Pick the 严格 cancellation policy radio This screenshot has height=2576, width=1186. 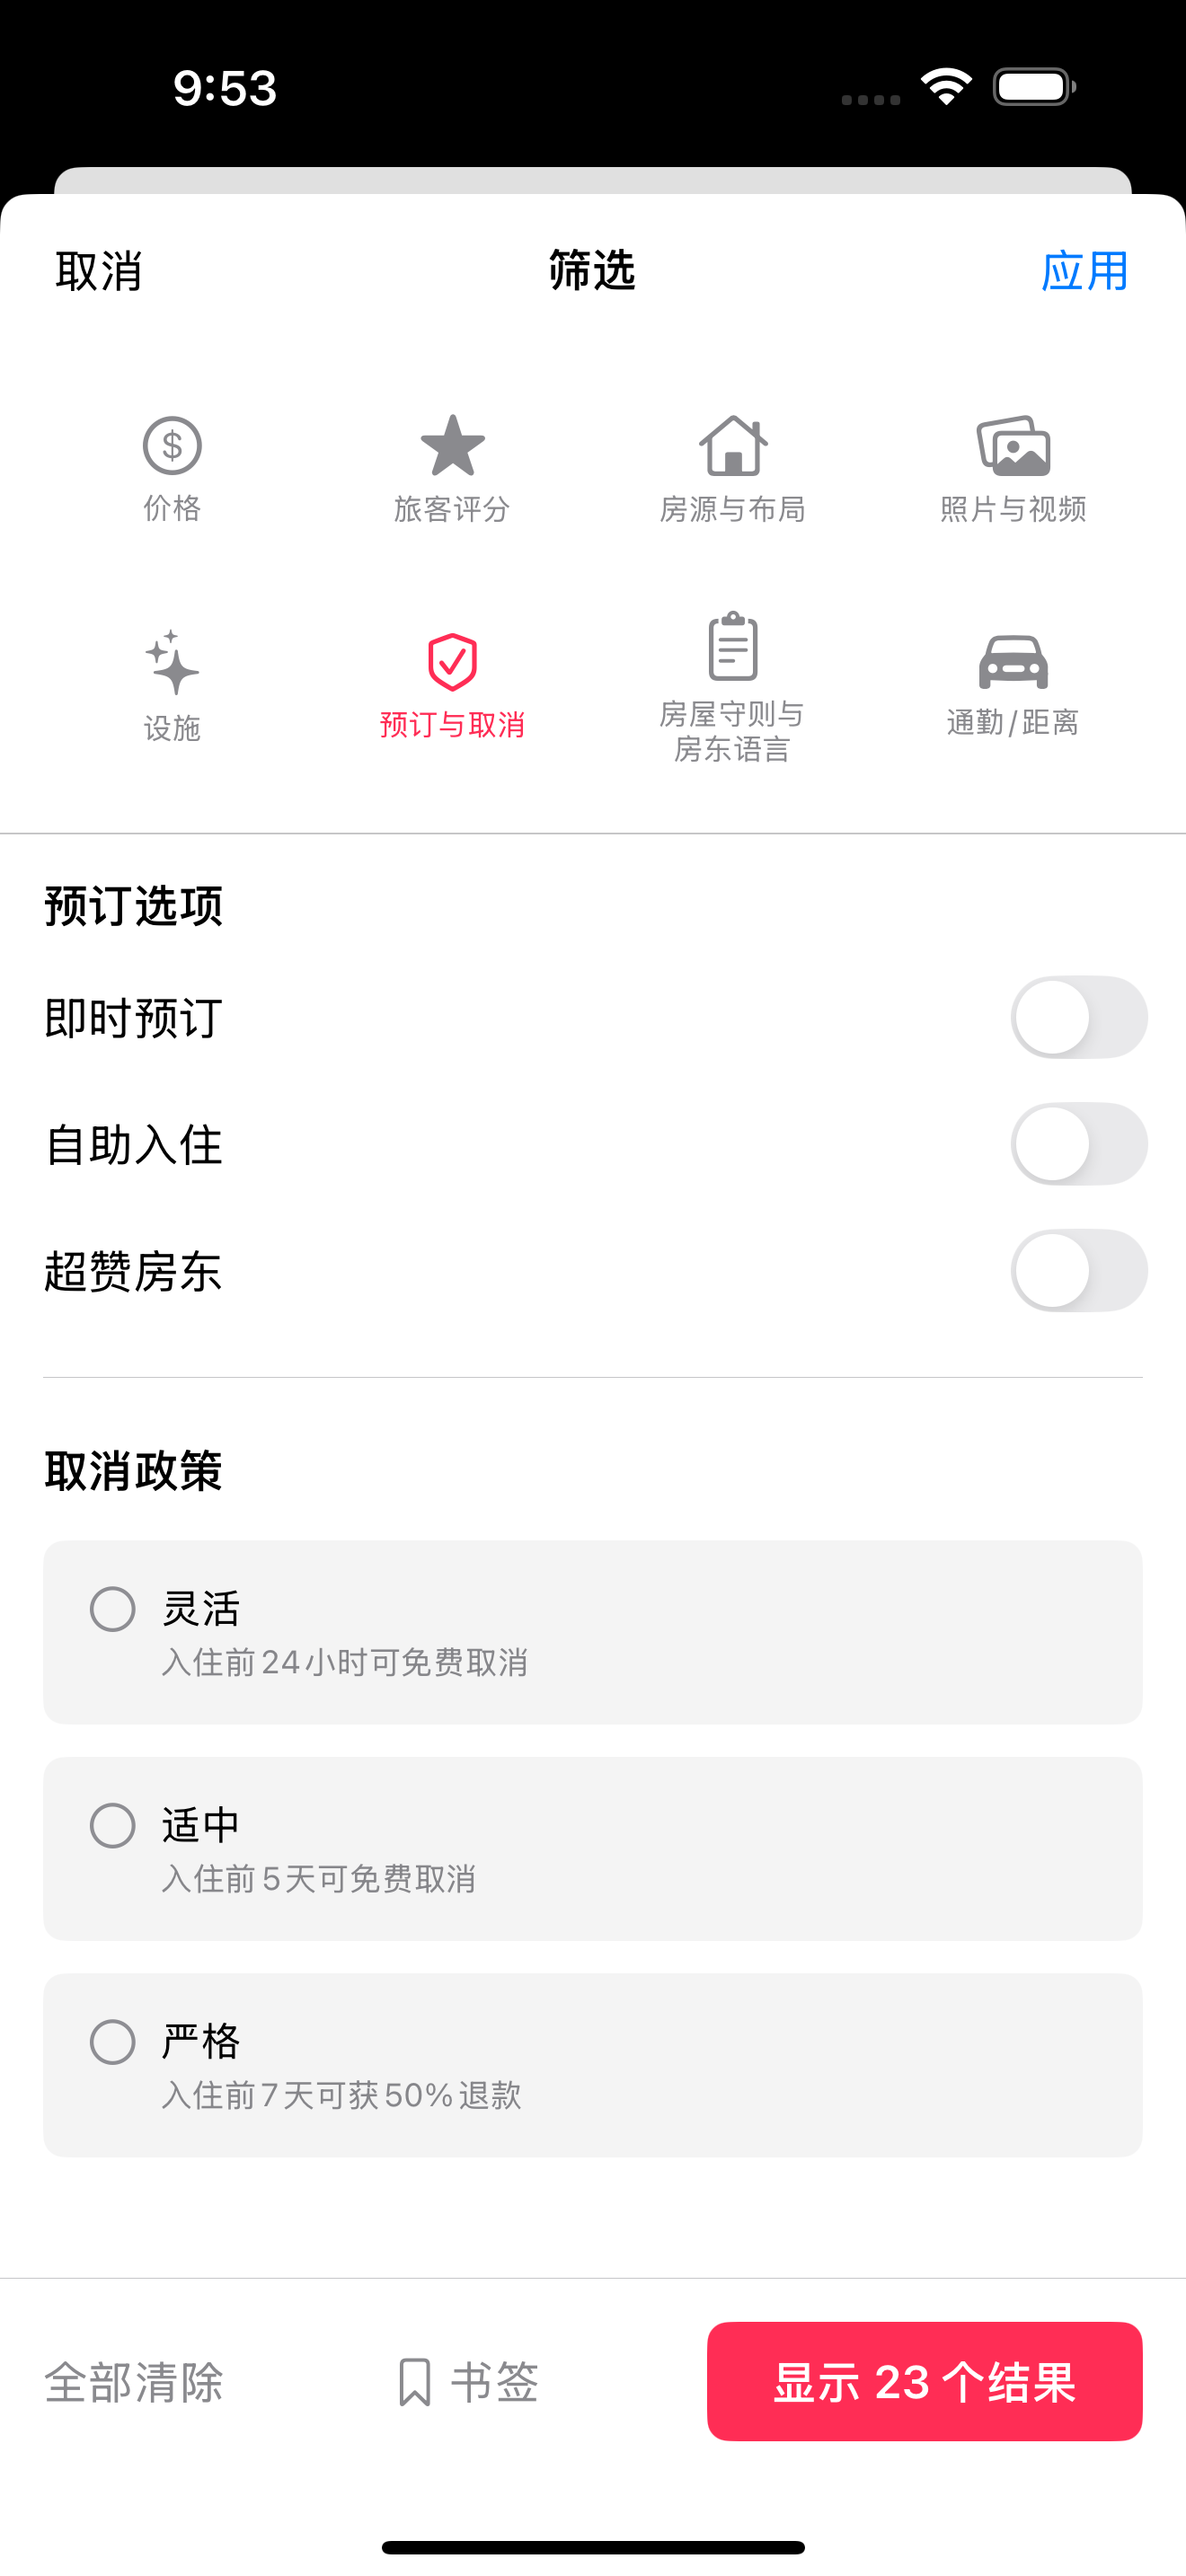coord(113,2042)
